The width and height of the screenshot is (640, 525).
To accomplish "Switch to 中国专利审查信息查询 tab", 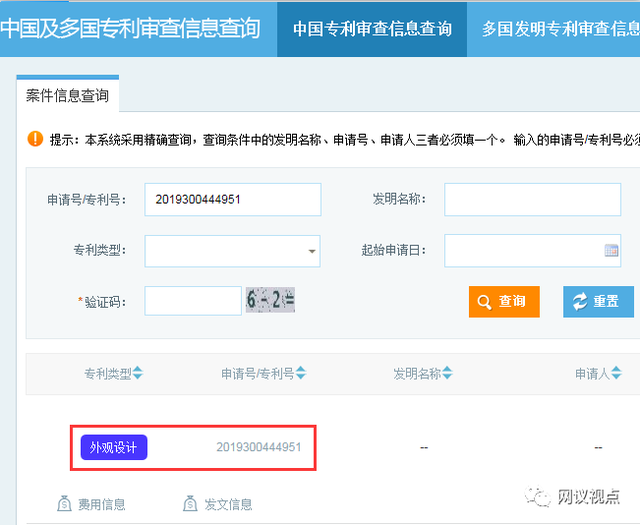I will (x=372, y=29).
